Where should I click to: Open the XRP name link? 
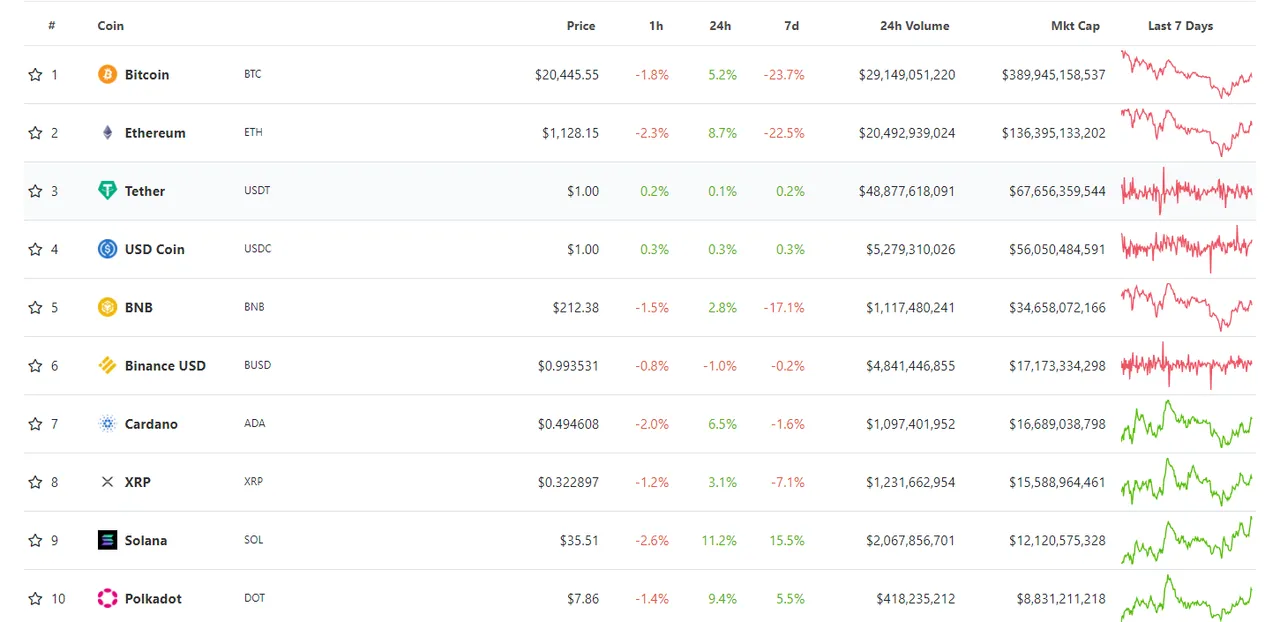pos(139,482)
